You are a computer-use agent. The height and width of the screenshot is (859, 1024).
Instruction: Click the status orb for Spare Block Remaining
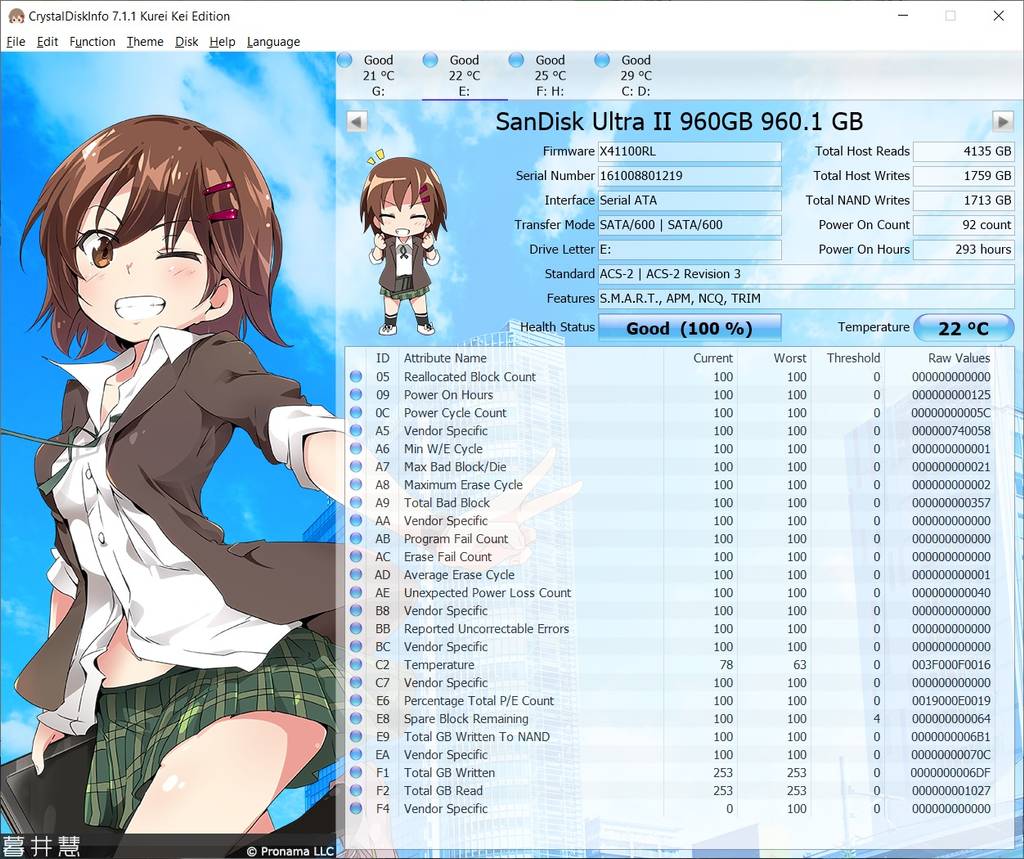356,719
